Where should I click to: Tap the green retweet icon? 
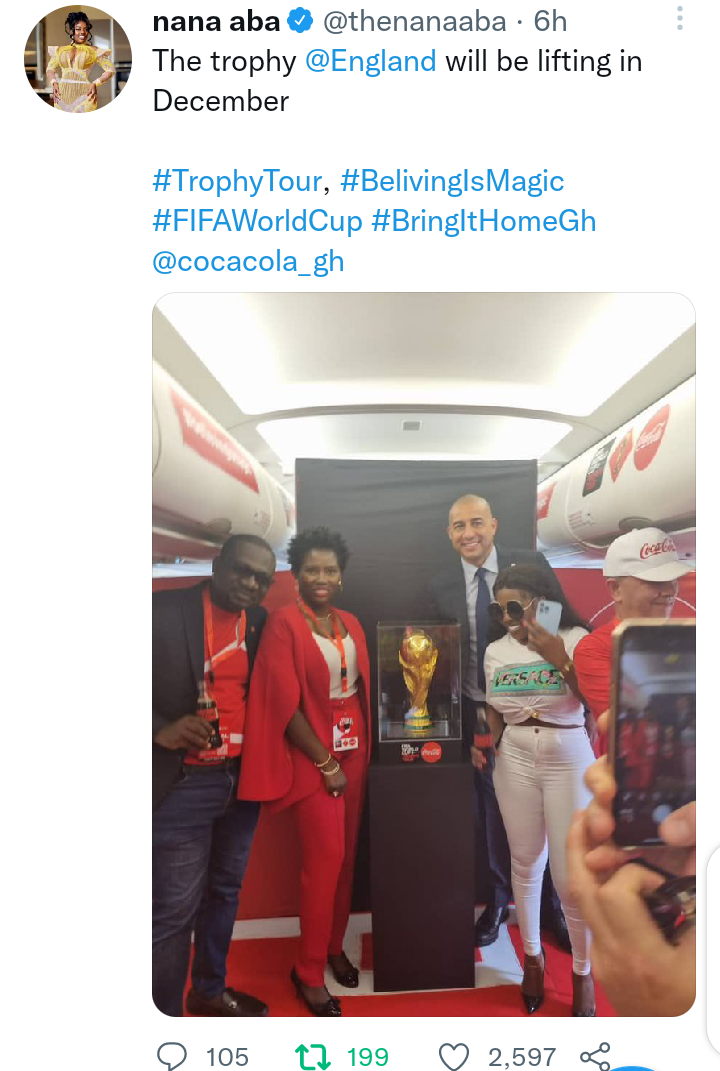(x=313, y=1057)
